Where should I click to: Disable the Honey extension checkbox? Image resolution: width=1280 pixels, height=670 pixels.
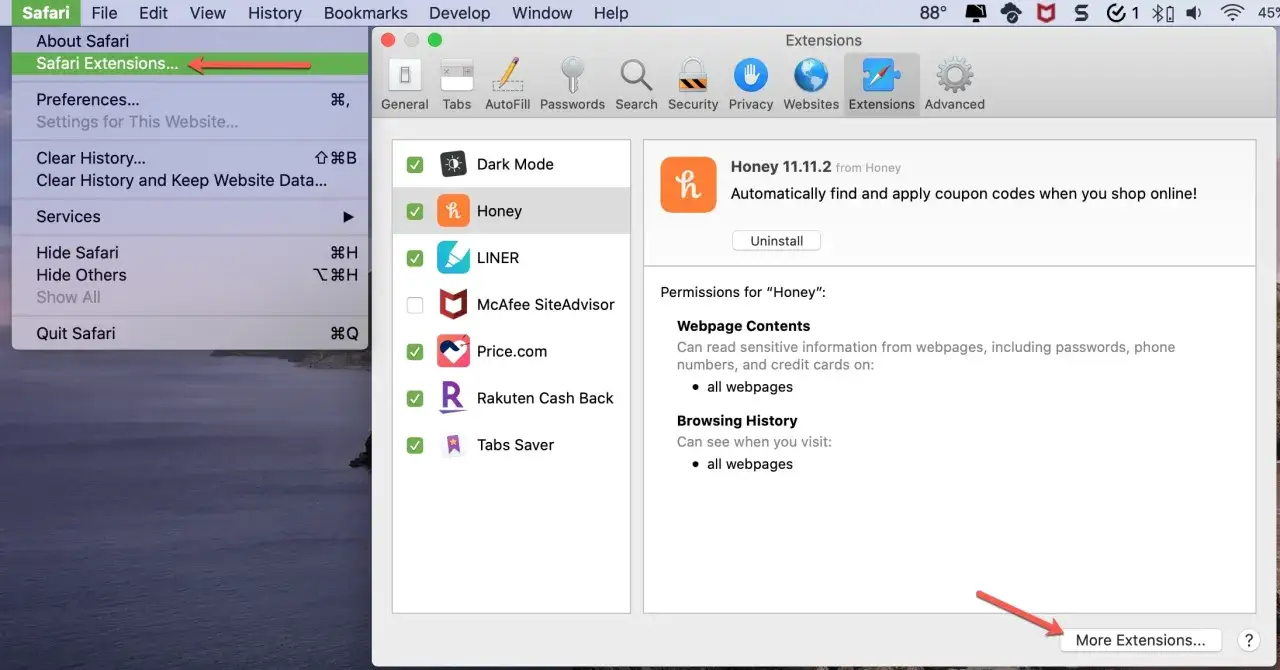pyautogui.click(x=415, y=212)
